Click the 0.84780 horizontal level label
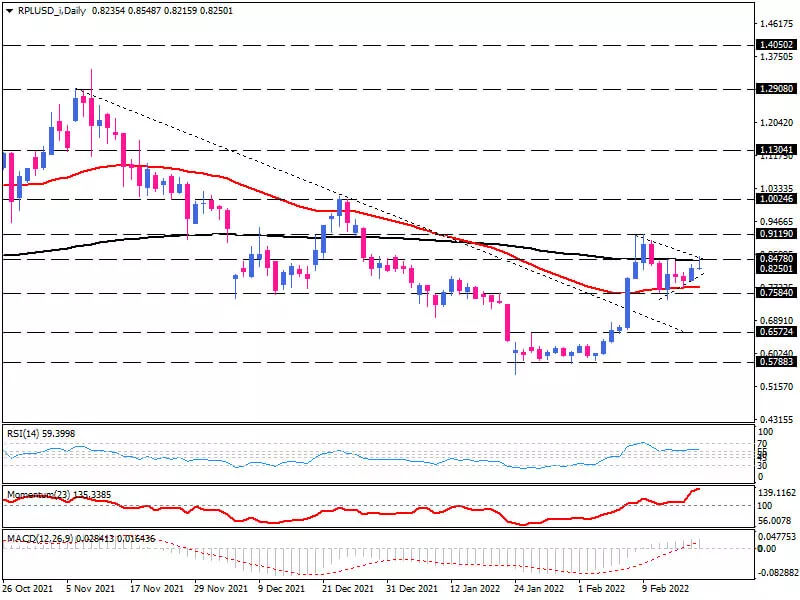This screenshot has height=600, width=800. coord(777,259)
